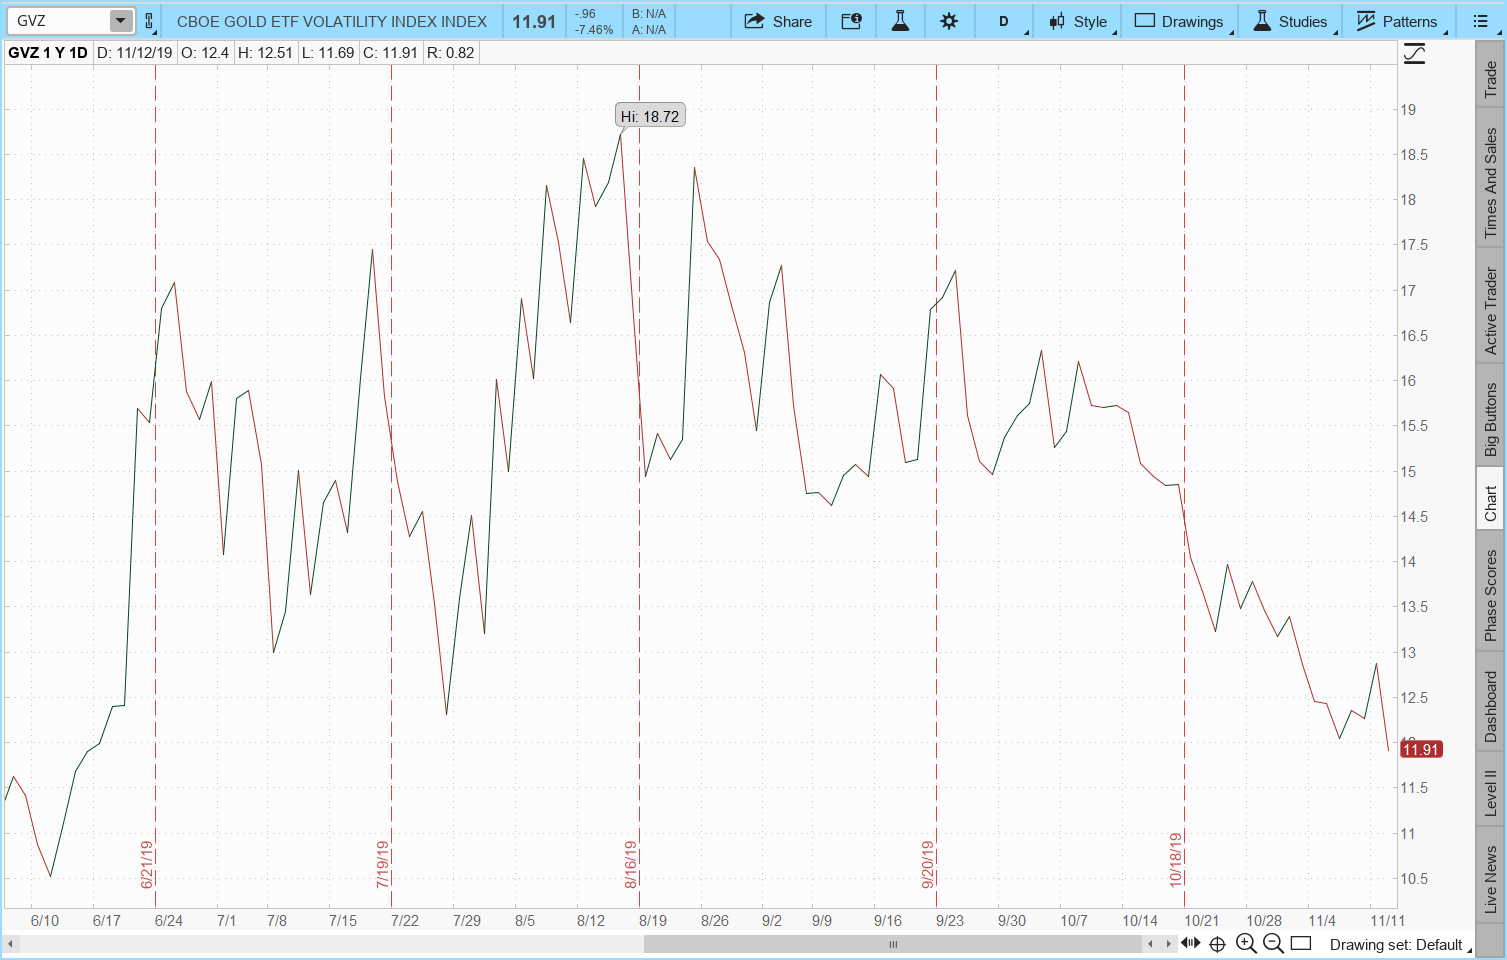
Task: Zoom out with the minus magnifier
Action: click(1273, 943)
